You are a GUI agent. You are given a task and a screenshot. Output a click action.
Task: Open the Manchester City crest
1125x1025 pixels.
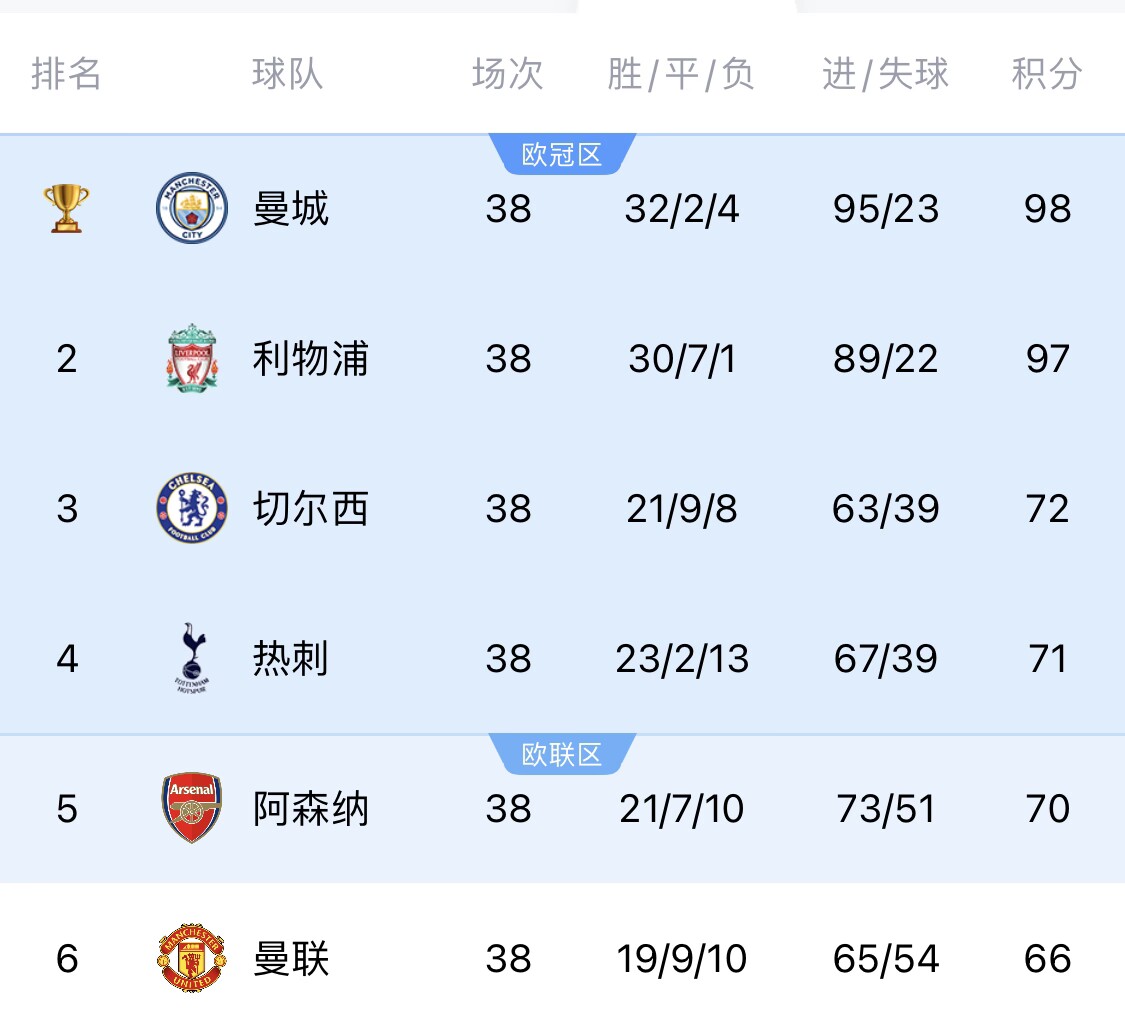pyautogui.click(x=192, y=208)
